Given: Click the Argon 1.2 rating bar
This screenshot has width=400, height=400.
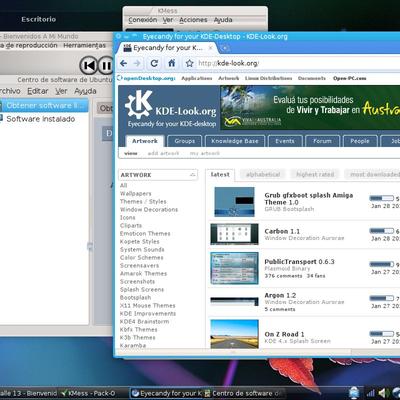Looking at the screenshot, I should click(382, 298).
